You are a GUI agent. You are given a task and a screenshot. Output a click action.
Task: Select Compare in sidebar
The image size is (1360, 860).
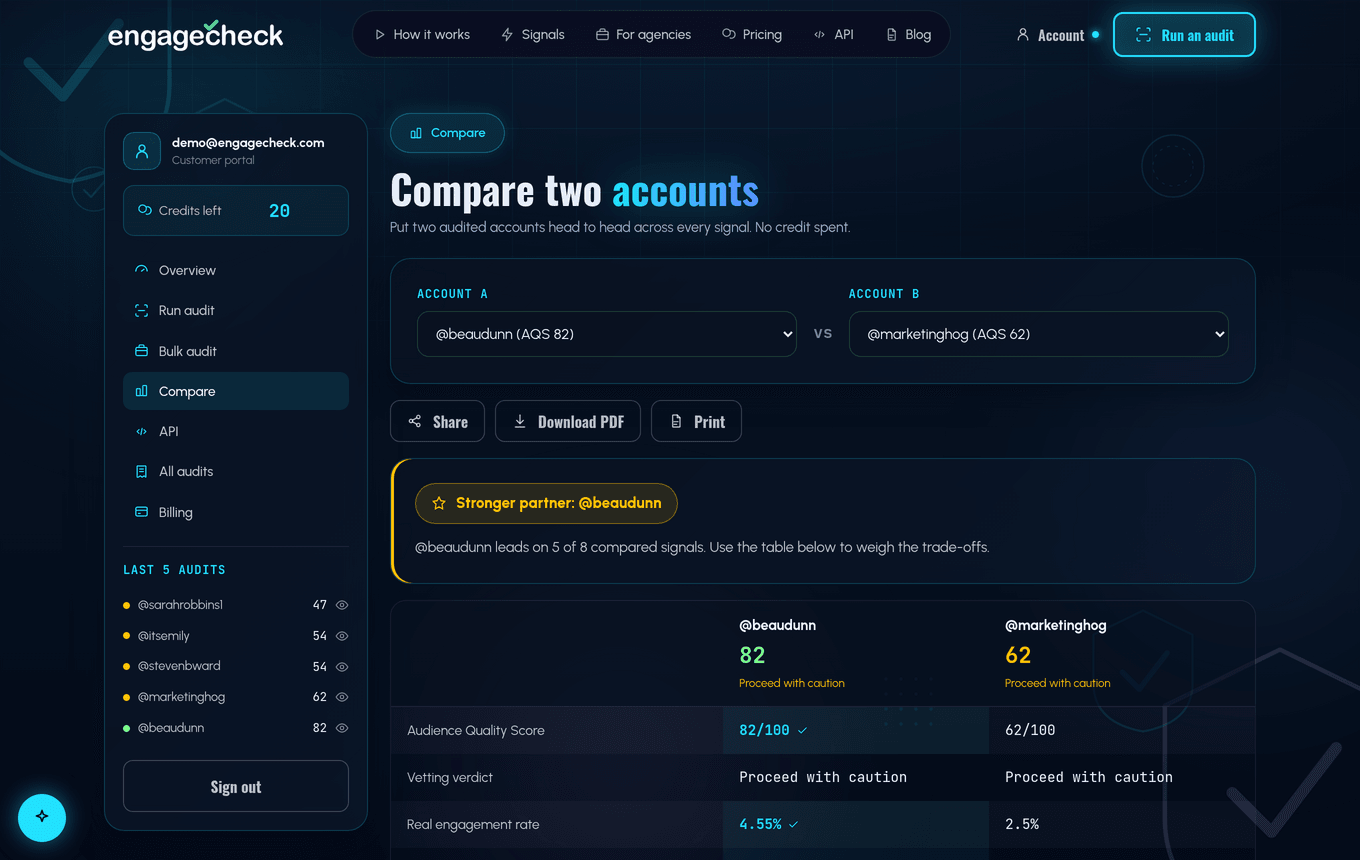(236, 391)
